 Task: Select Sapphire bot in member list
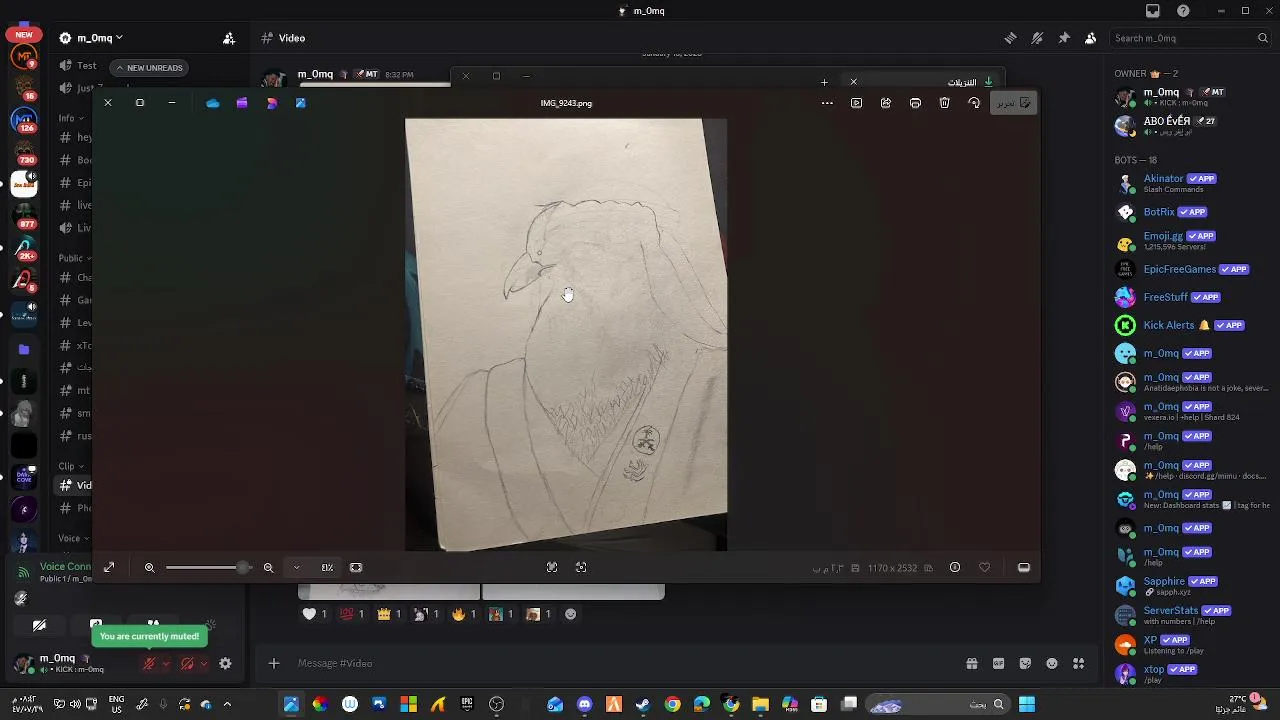point(1190,586)
